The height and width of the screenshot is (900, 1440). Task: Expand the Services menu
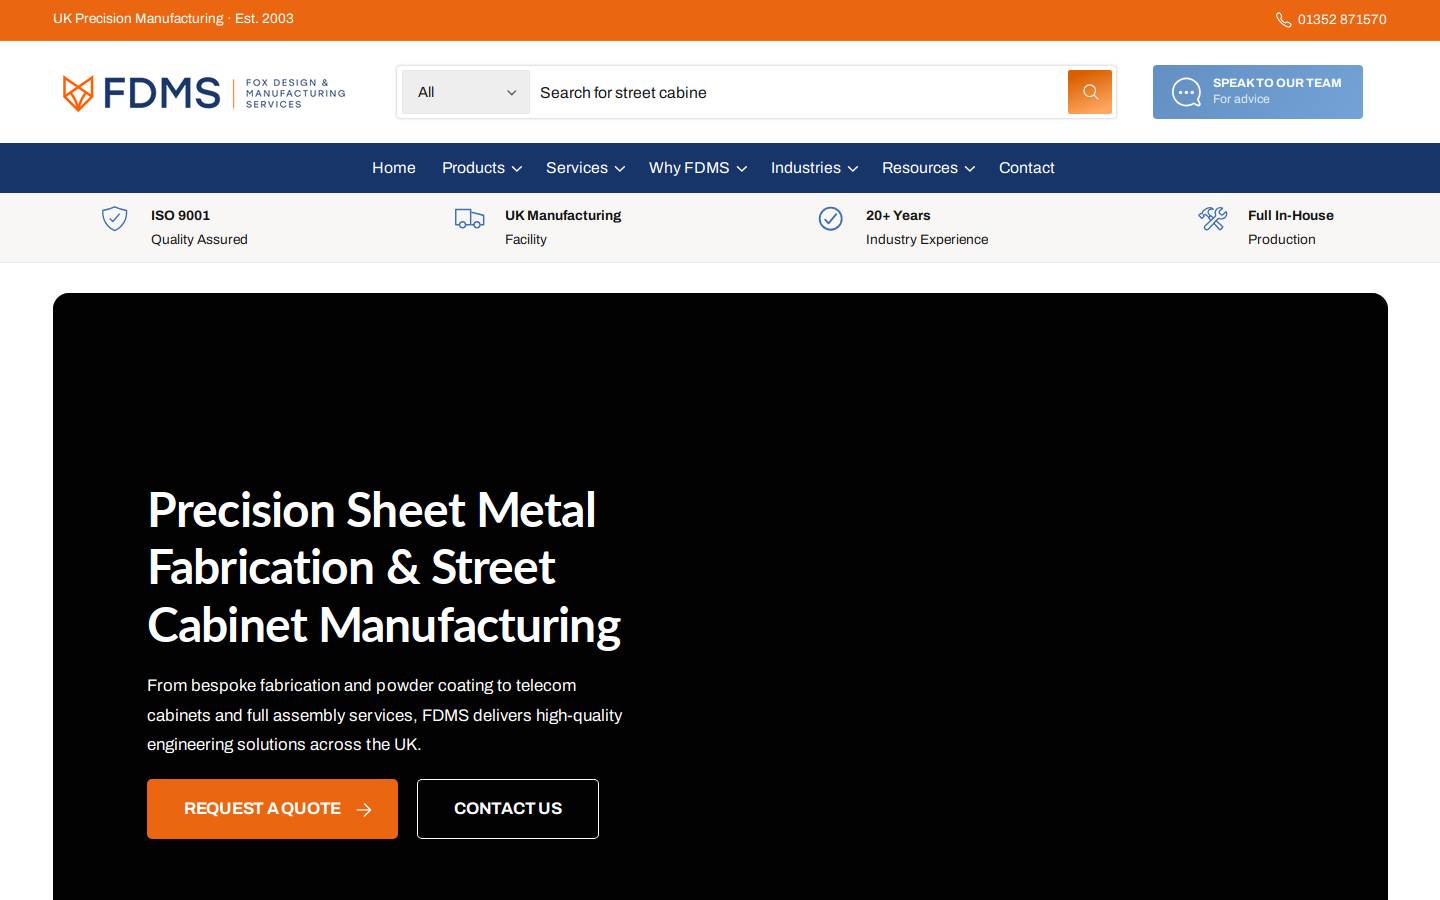[x=585, y=168]
